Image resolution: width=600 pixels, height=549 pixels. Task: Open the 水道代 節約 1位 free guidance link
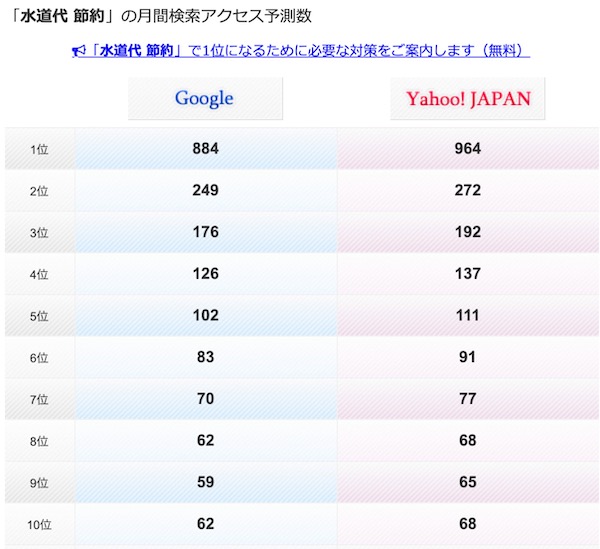tap(301, 51)
